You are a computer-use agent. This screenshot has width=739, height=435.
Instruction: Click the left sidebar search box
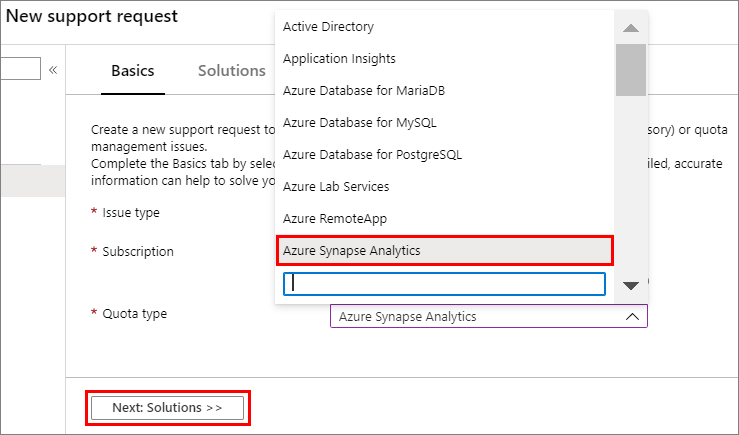click(20, 69)
